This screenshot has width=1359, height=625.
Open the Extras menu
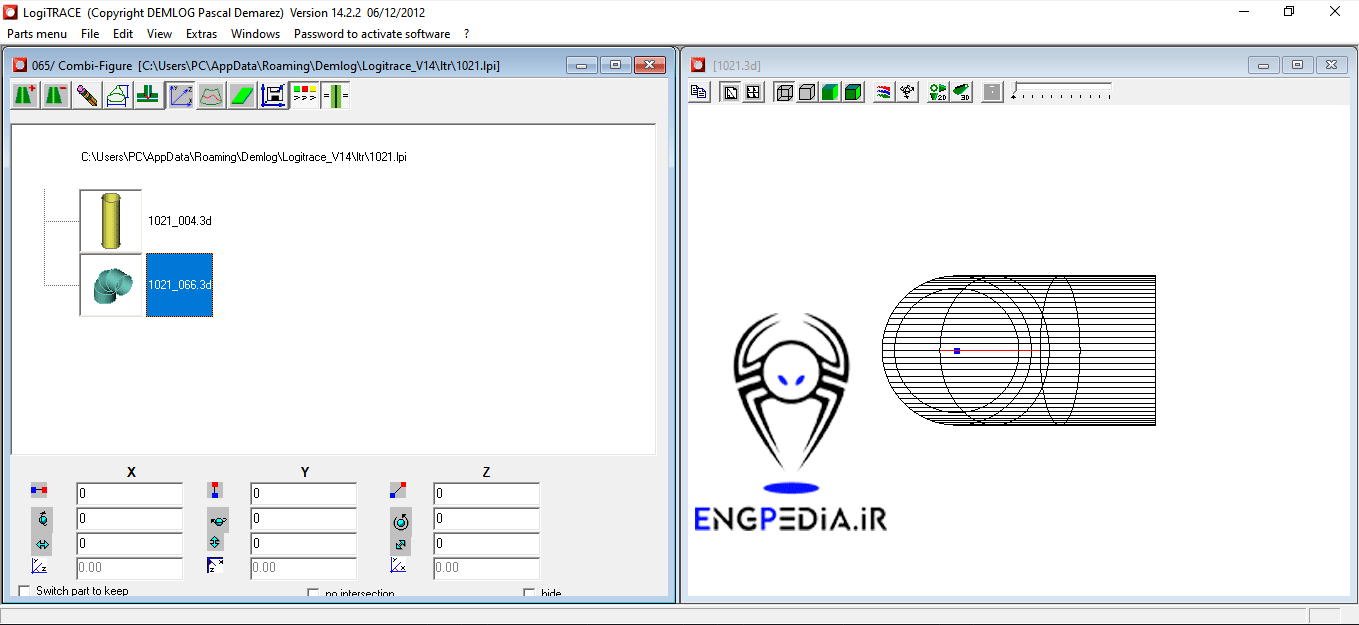coord(201,34)
